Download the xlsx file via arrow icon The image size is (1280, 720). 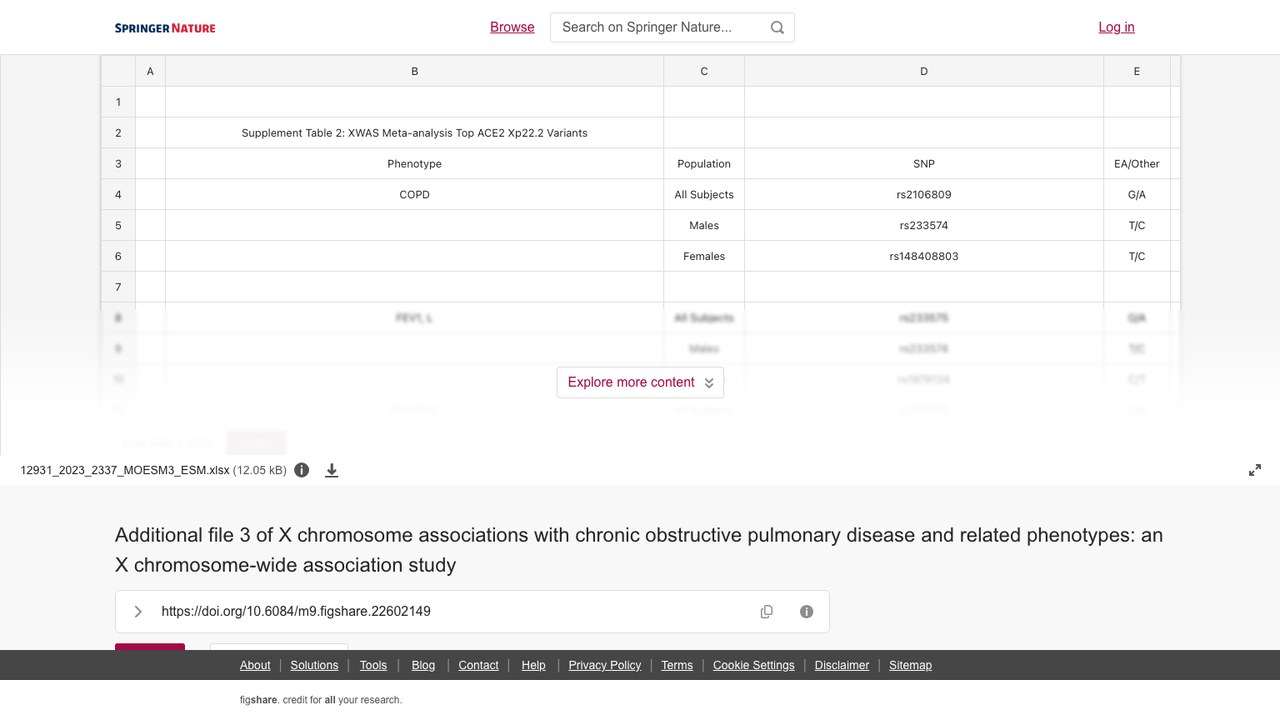coord(332,470)
